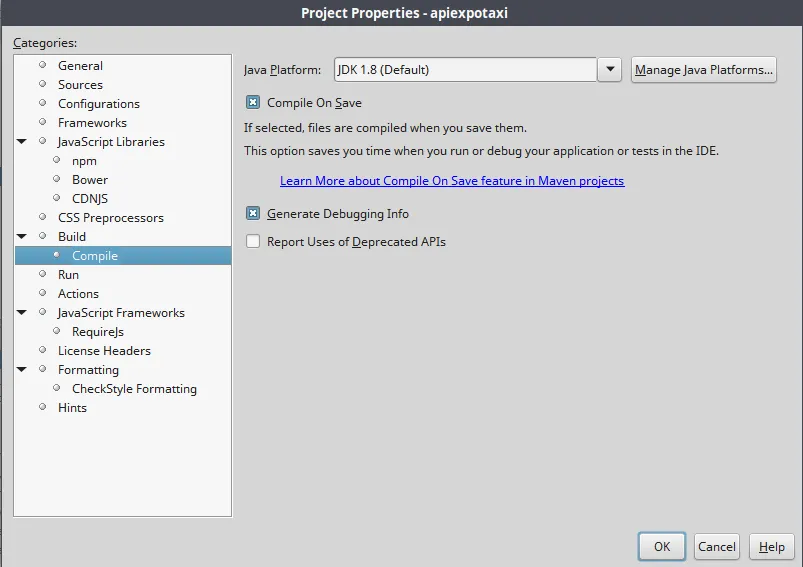Open Learn More about Compile On Save link

coord(452,181)
